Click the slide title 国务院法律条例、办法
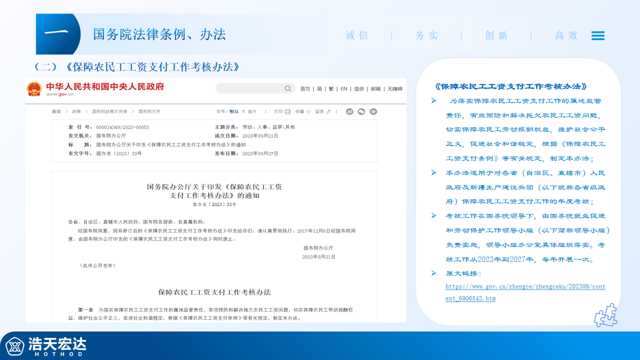This screenshot has height=360, width=640. [x=159, y=34]
